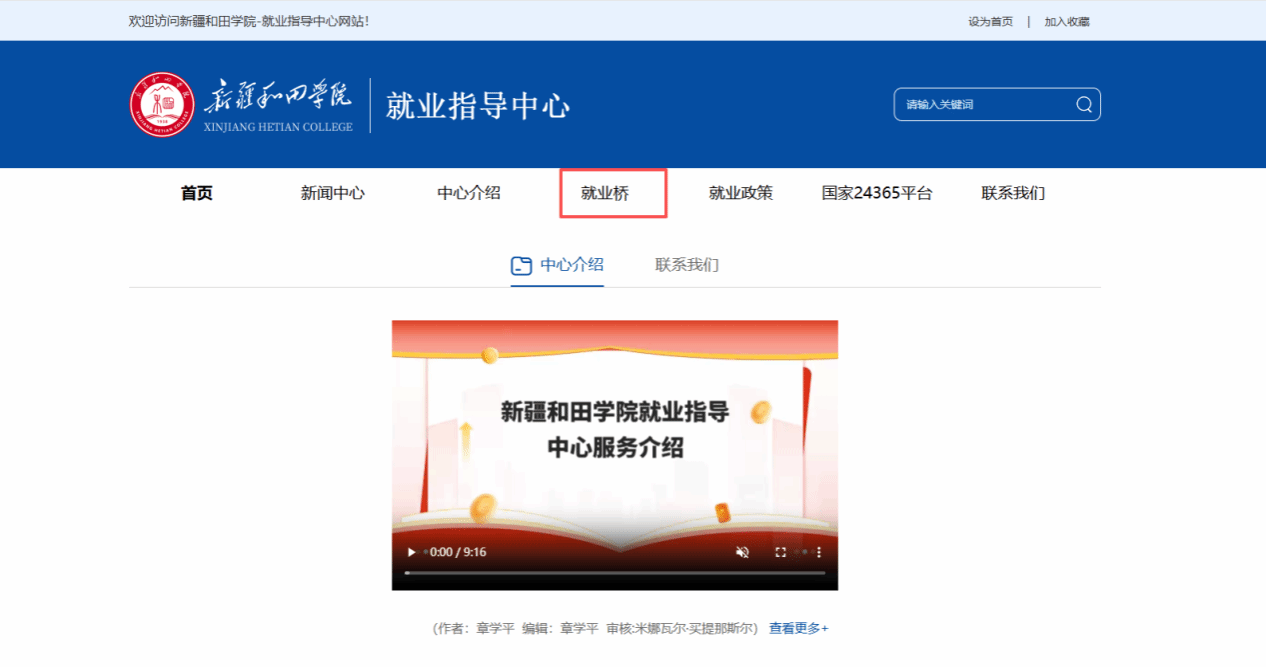Navigate to 就业政策 page

740,194
